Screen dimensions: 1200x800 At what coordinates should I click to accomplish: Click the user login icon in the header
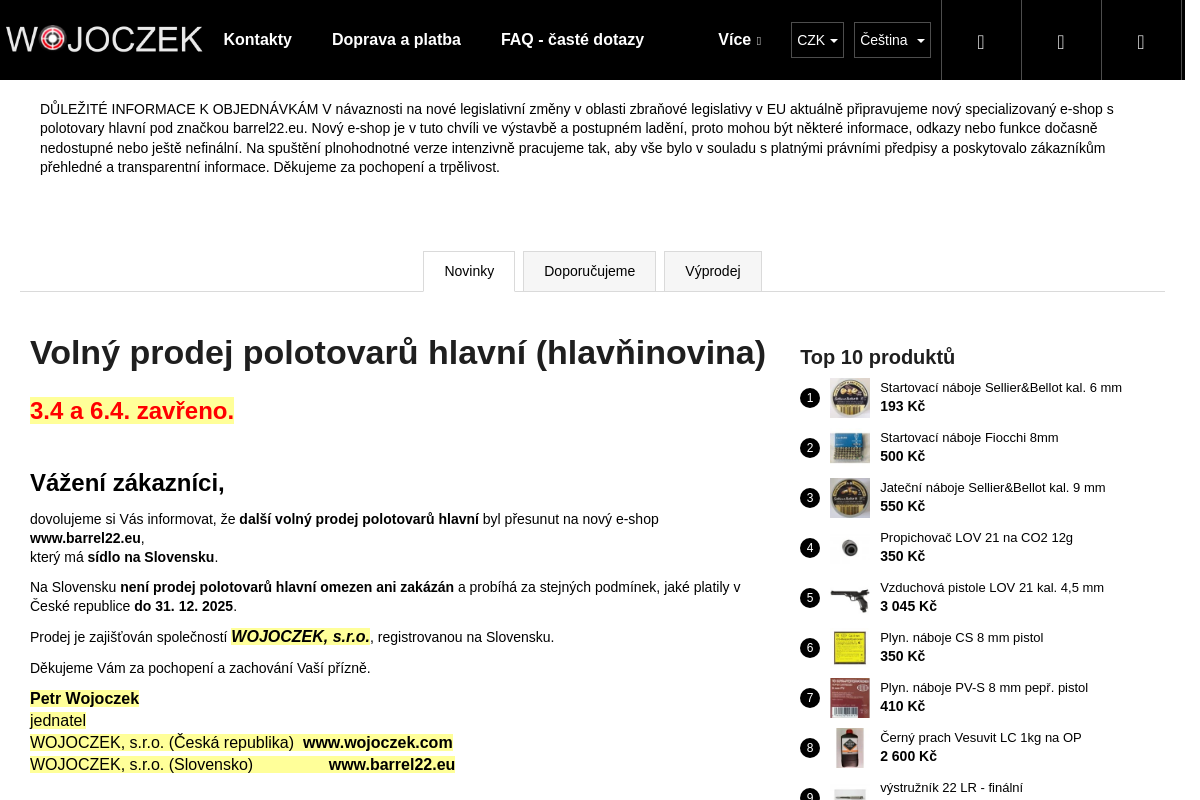[x=1061, y=41]
